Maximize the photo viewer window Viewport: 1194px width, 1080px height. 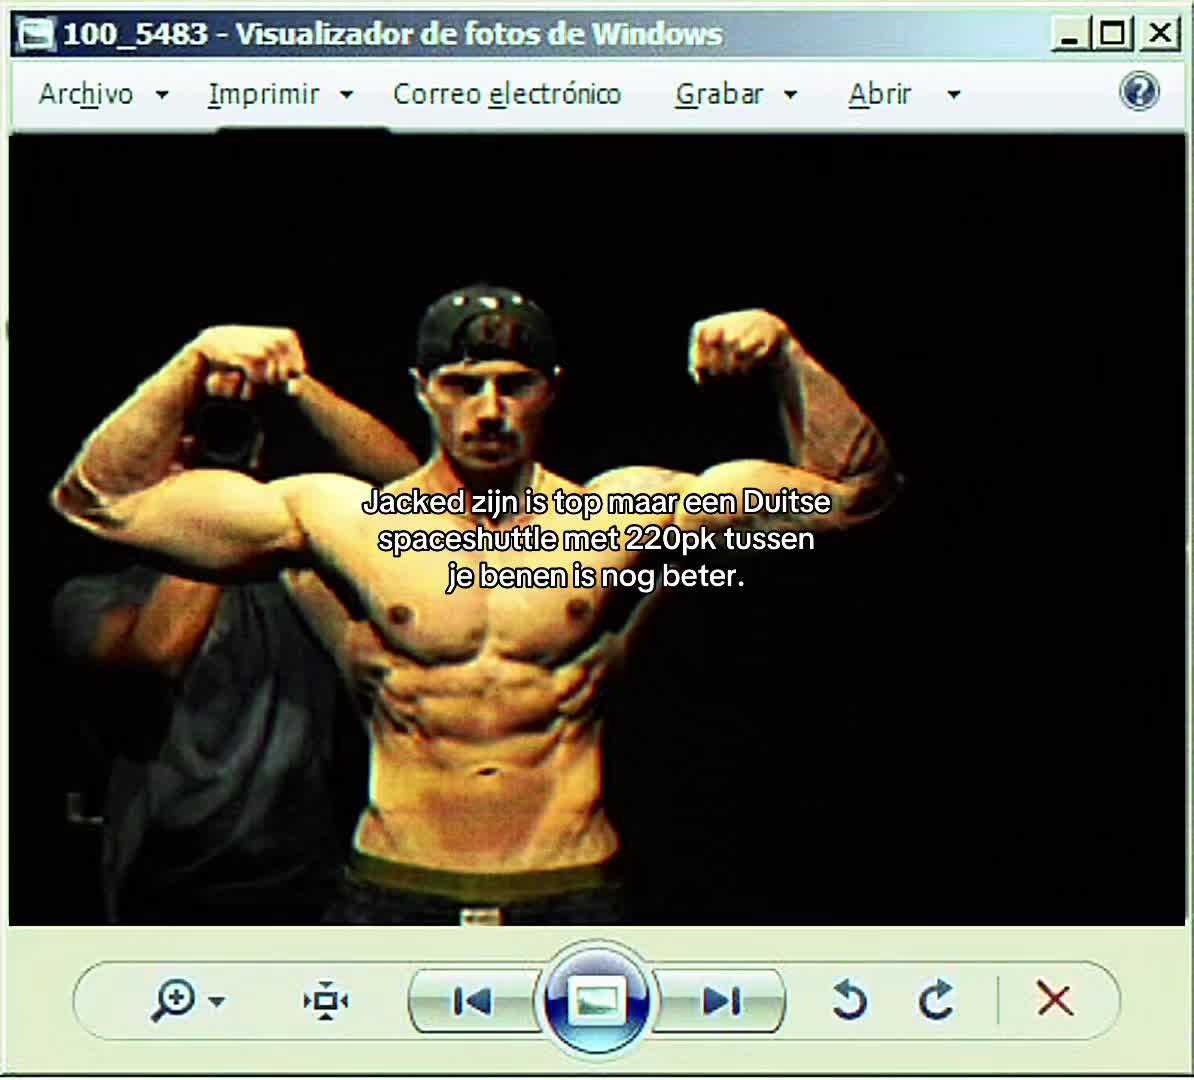[x=1112, y=34]
